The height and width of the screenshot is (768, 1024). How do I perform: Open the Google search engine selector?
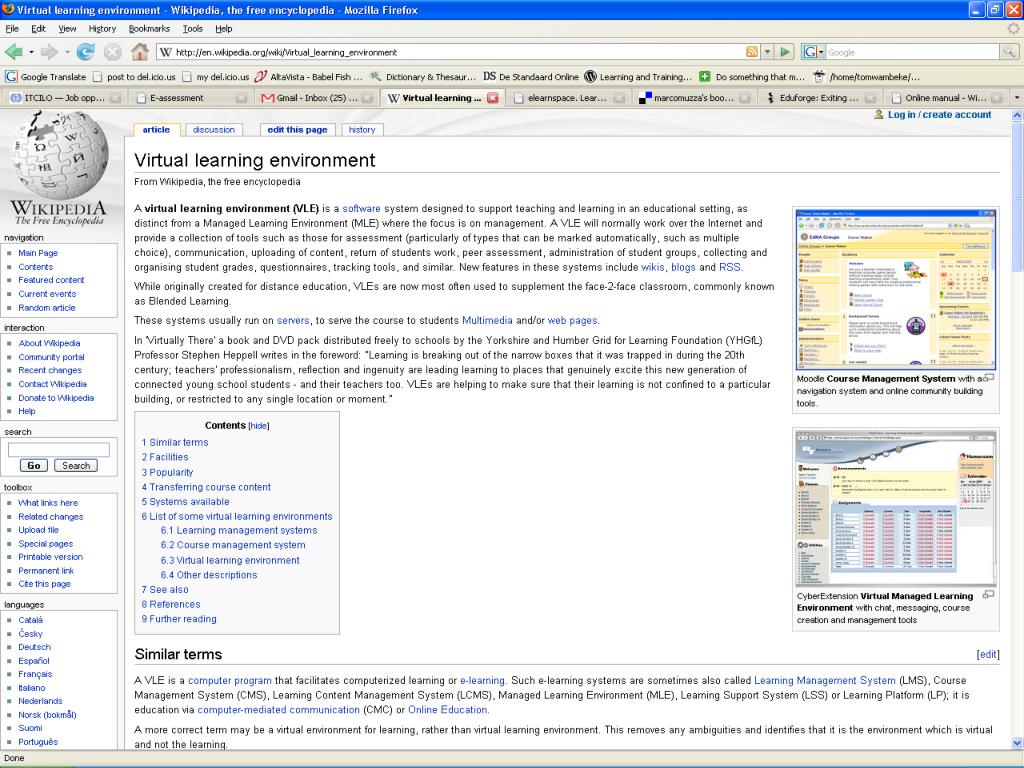814,52
